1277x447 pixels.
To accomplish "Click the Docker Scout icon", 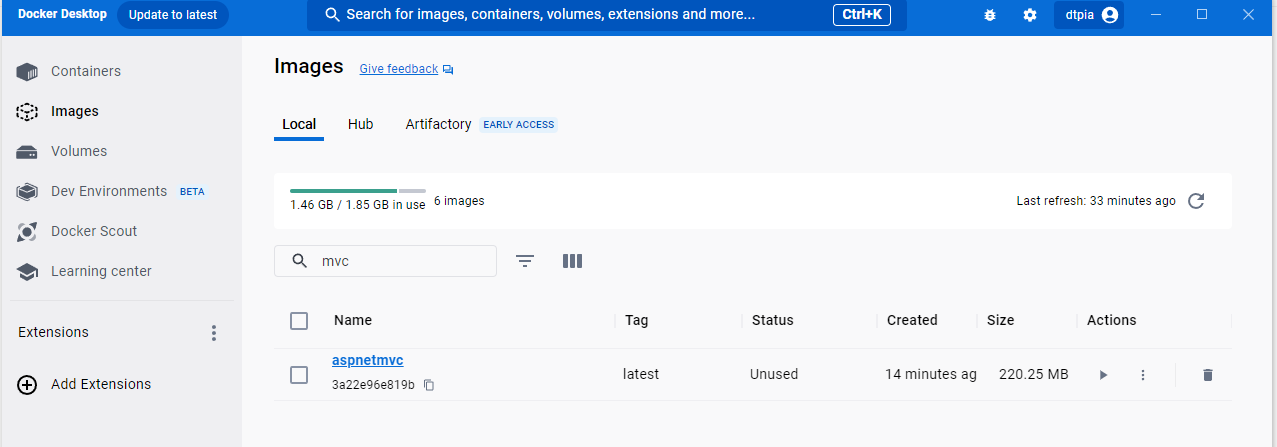I will coord(27,232).
